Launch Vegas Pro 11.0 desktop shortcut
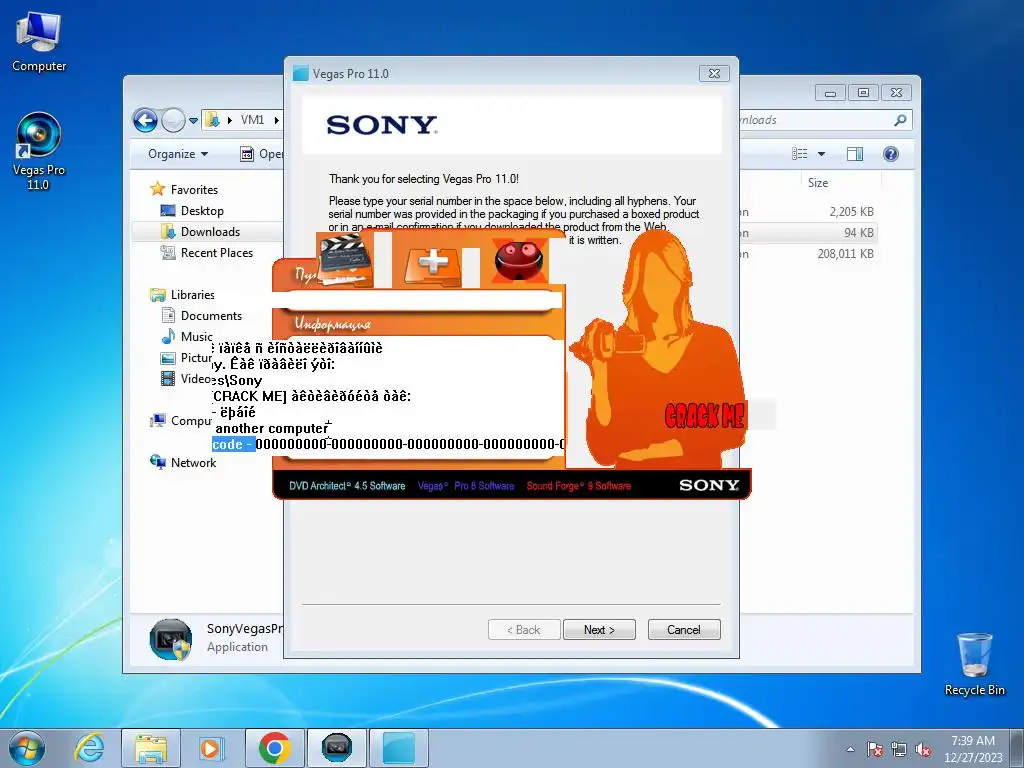 (x=39, y=152)
